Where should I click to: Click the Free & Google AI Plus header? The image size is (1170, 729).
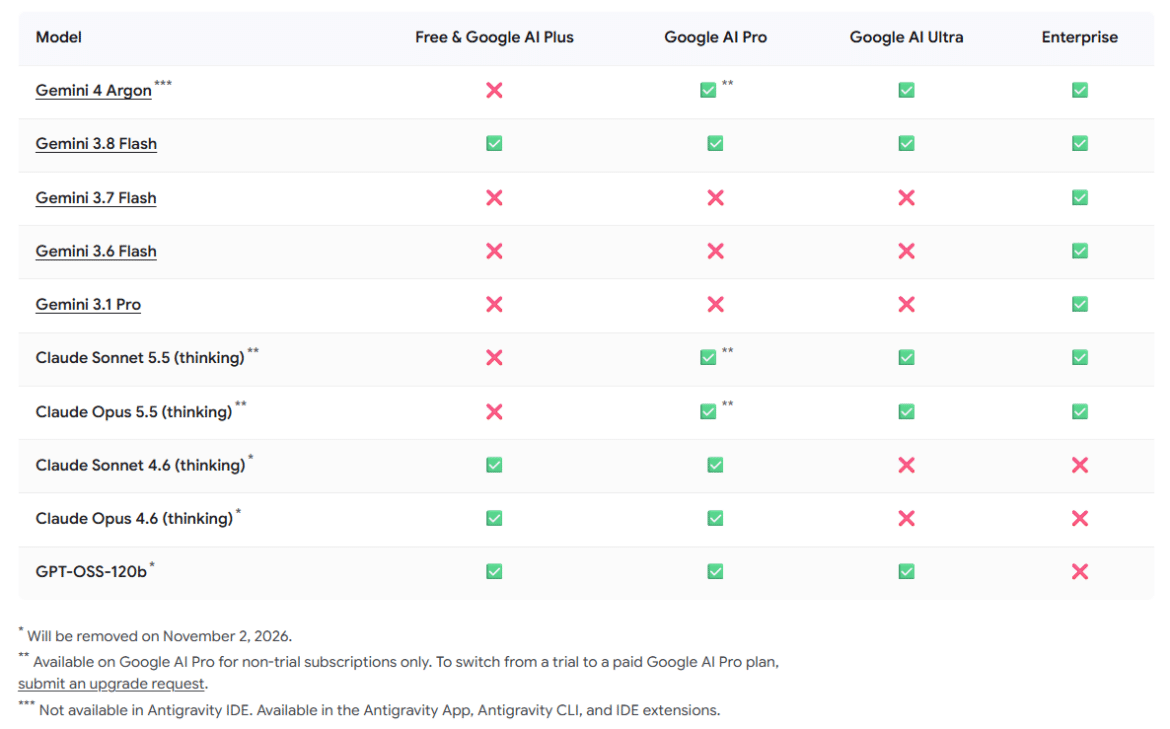click(x=494, y=37)
